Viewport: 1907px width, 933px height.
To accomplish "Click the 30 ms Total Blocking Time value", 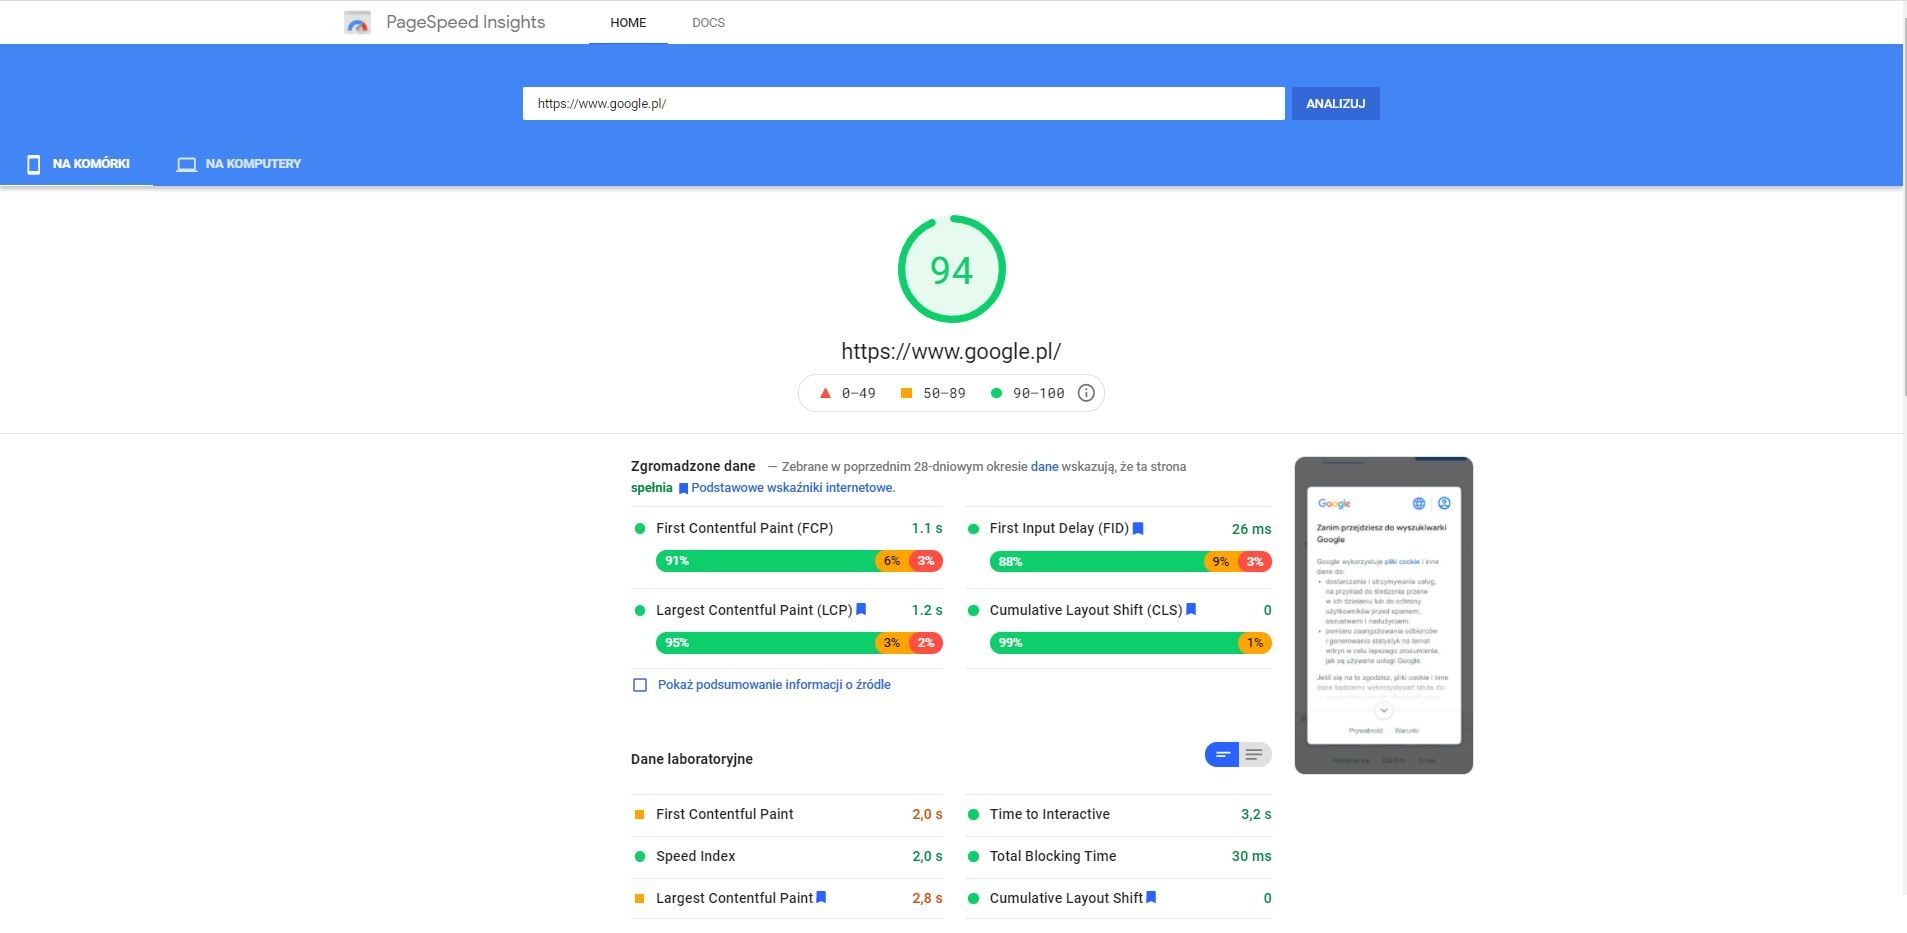I will click(x=1251, y=856).
